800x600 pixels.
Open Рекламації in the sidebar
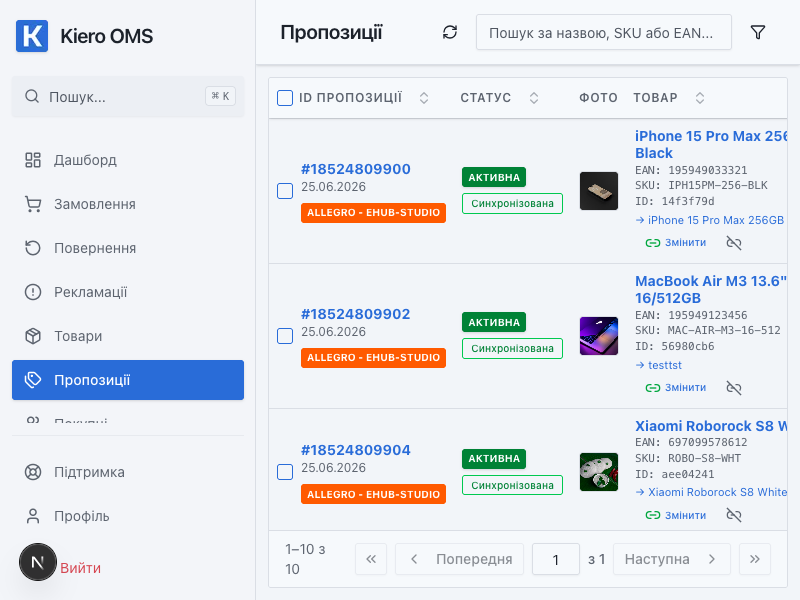tap(128, 292)
